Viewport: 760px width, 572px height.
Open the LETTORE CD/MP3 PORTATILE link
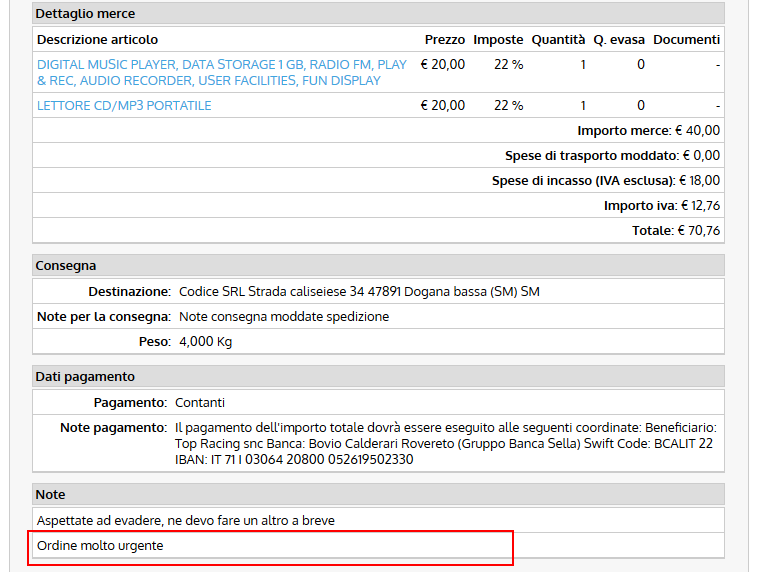[124, 106]
